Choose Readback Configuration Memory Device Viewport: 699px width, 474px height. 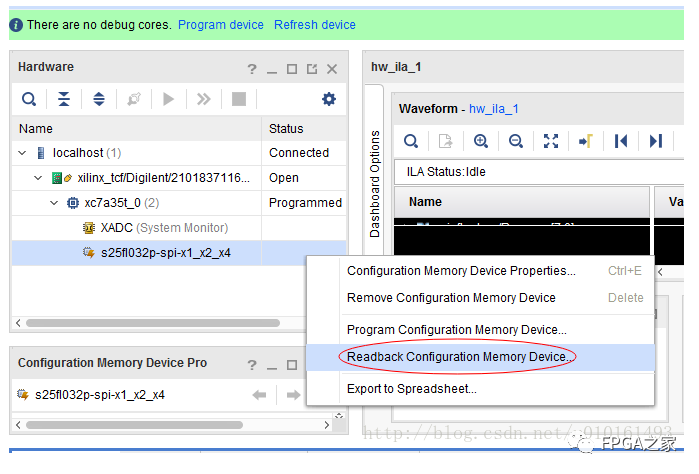481,357
